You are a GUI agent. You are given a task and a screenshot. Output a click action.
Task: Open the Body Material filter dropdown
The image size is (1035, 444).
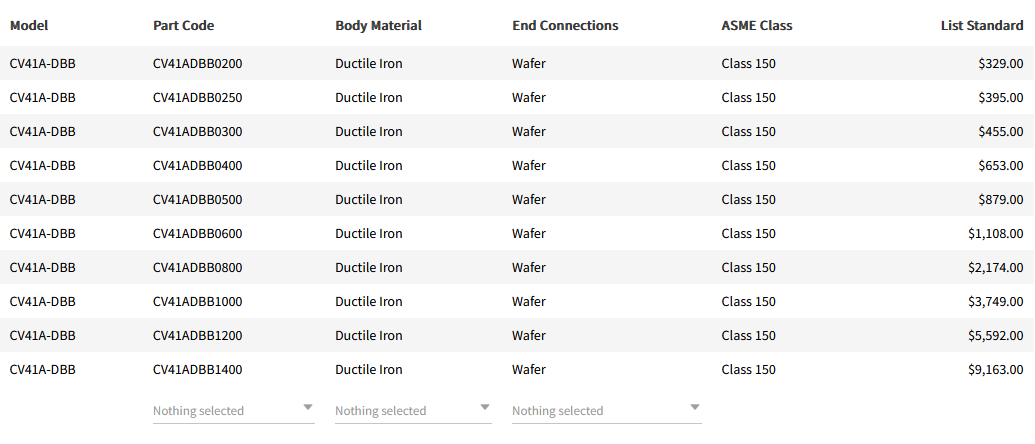click(x=412, y=411)
